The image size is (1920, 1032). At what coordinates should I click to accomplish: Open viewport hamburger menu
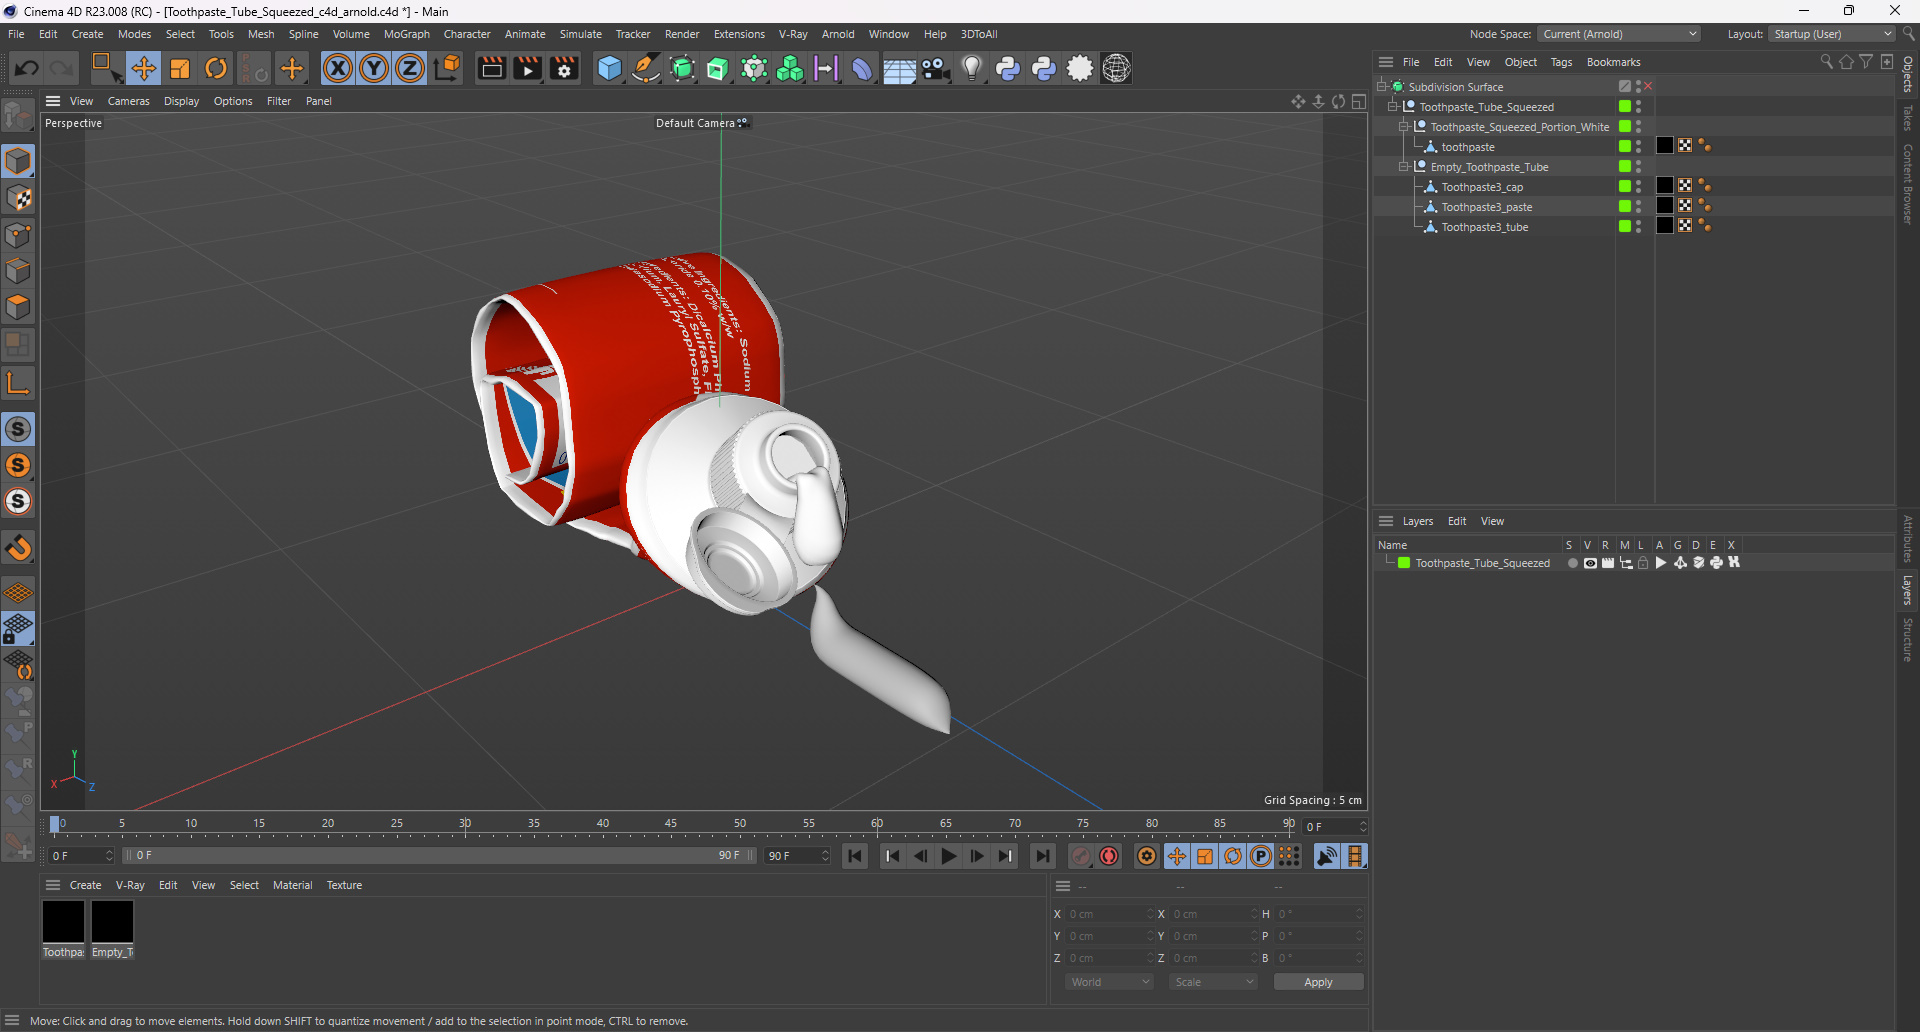53,101
